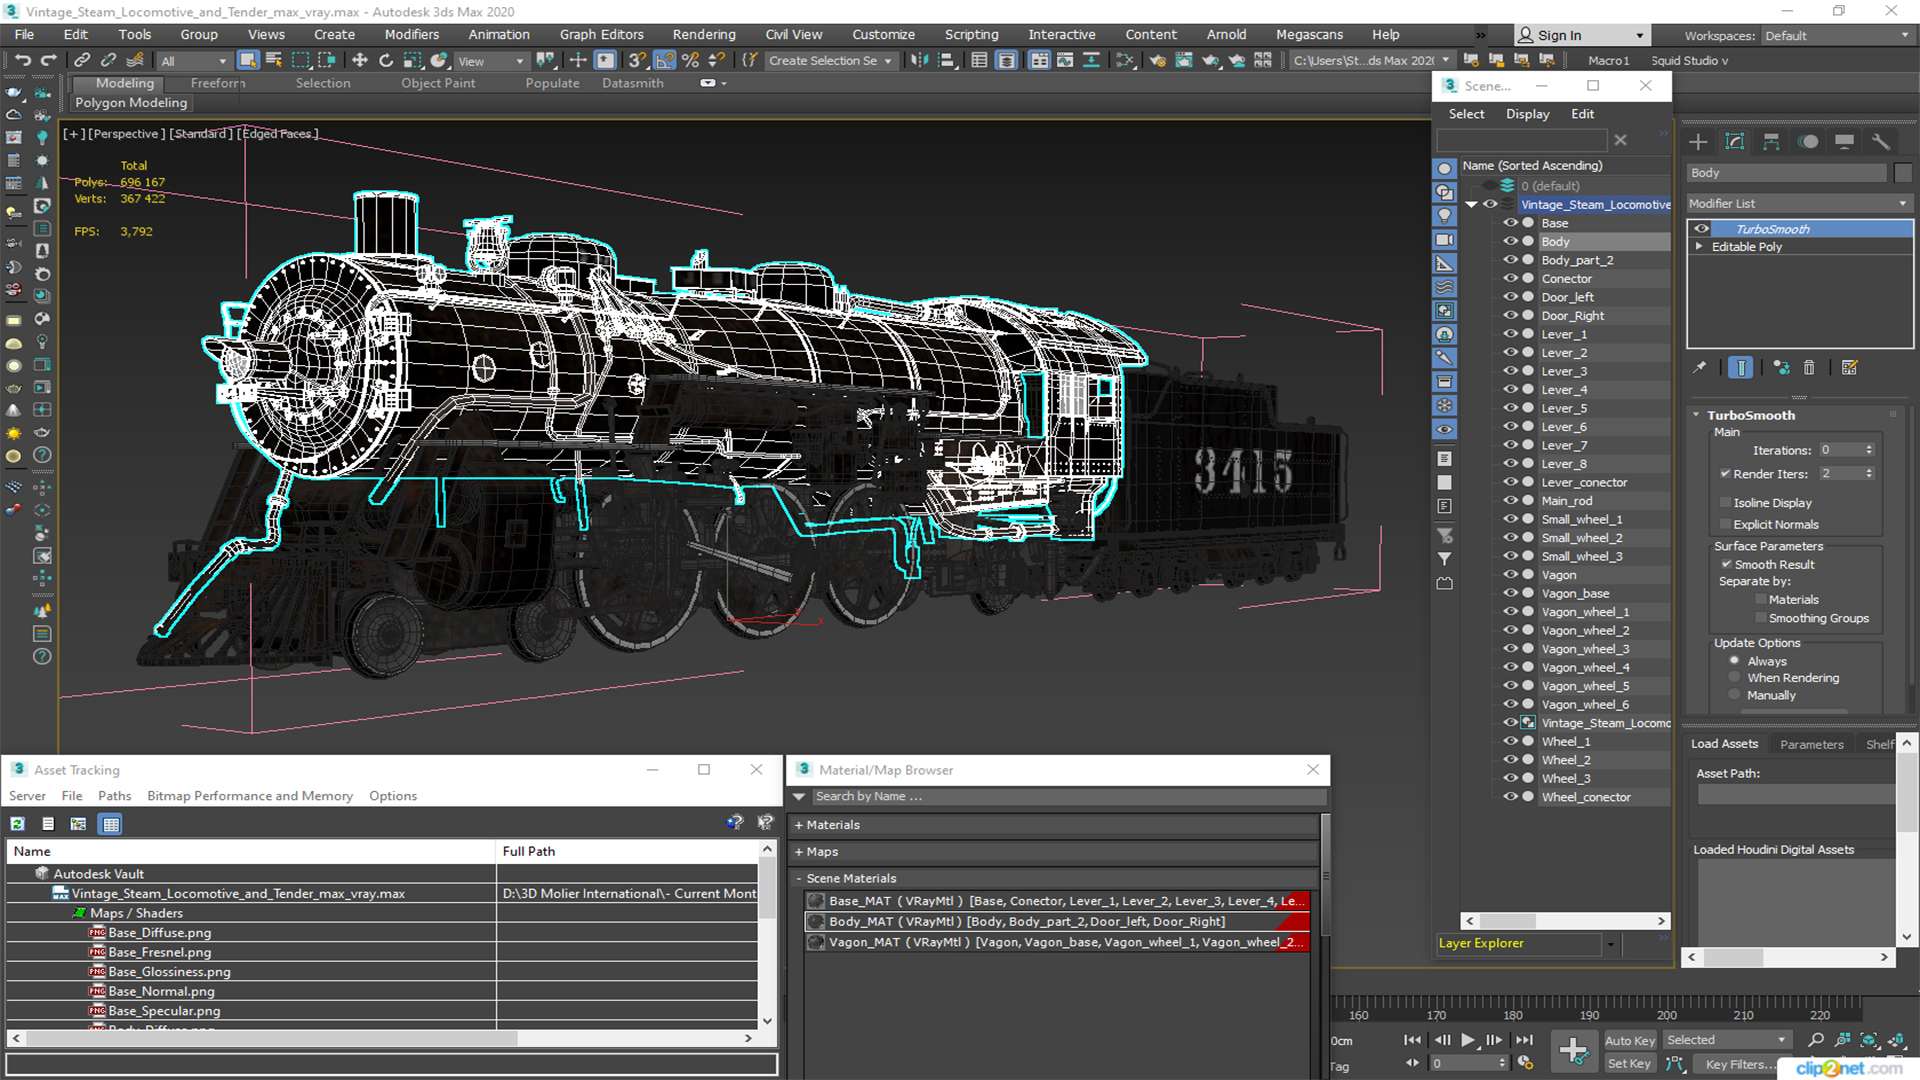Open the Load Assets tab
This screenshot has width=1920, height=1080.
click(1724, 744)
